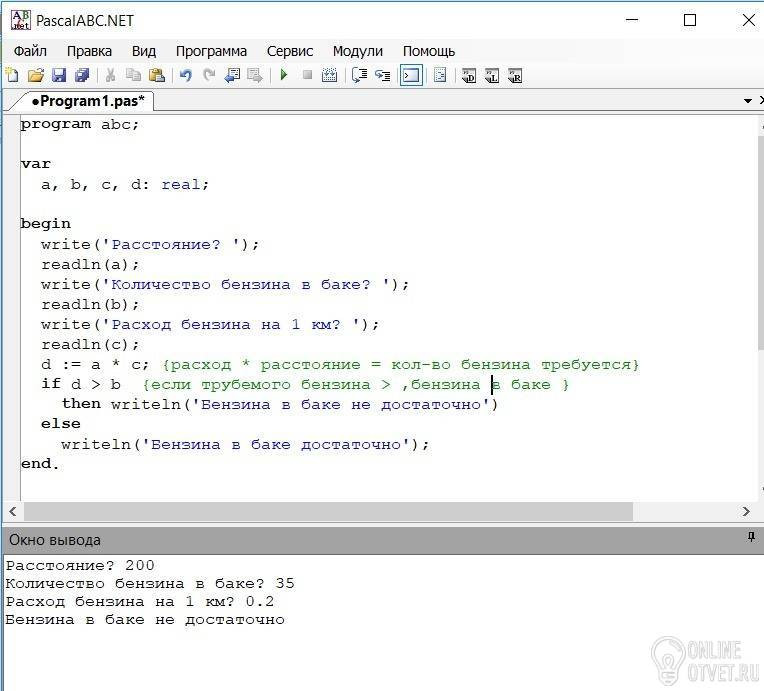Toggle the output window panel button

pyautogui.click(x=411, y=76)
